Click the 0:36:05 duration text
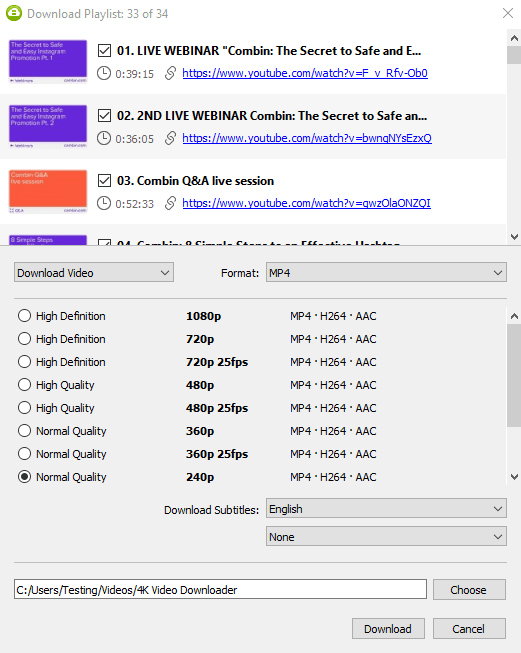Screen dimensions: 521x653 tap(135, 139)
